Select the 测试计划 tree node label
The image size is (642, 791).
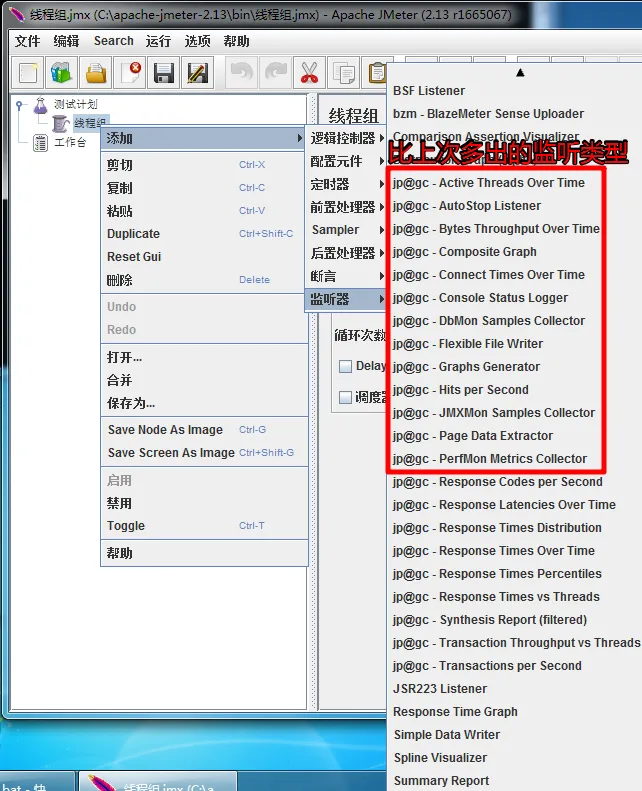pos(76,104)
